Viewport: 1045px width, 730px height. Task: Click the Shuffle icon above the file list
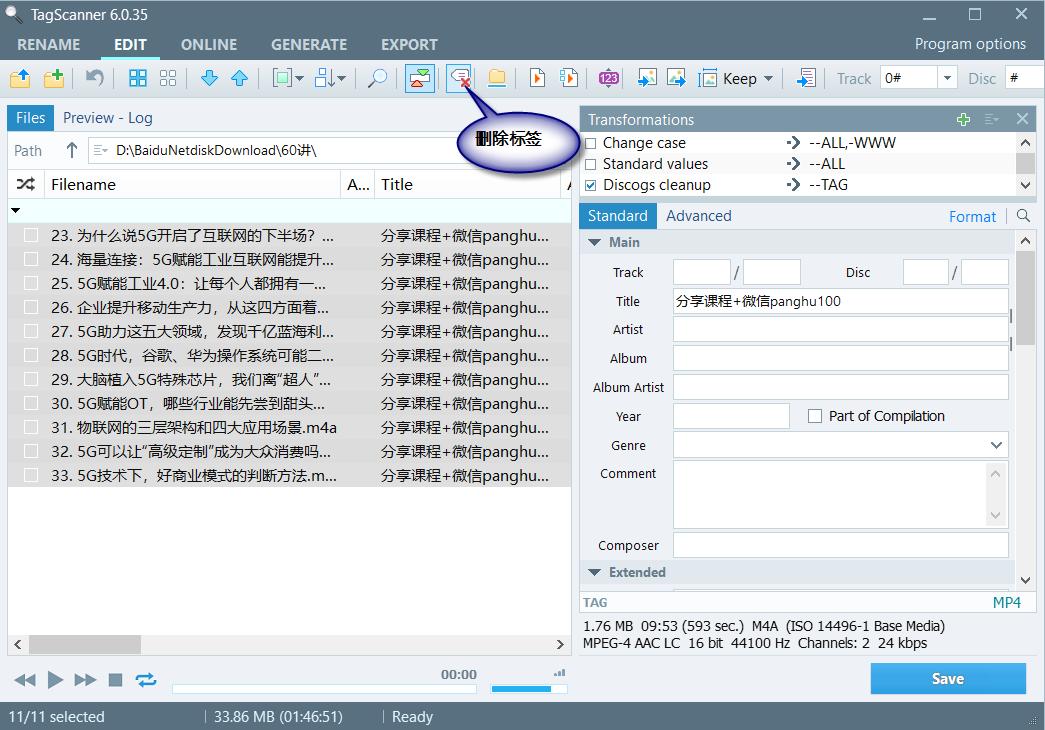(25, 184)
